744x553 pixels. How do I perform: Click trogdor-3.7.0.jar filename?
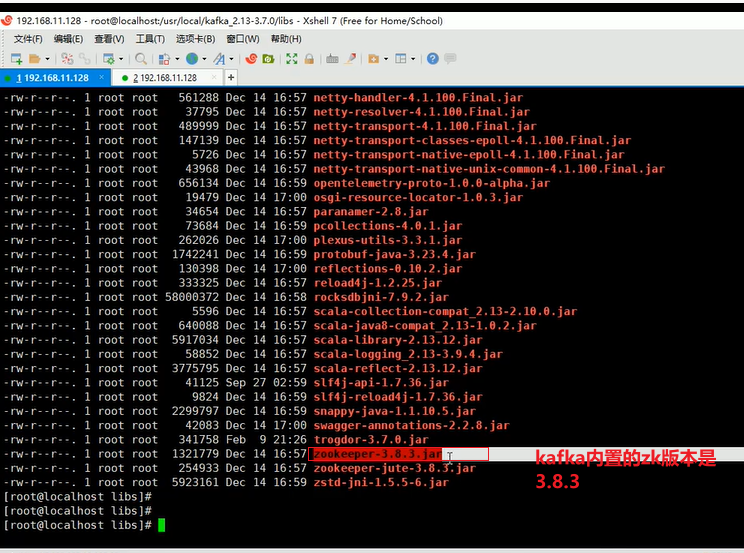(x=371, y=440)
